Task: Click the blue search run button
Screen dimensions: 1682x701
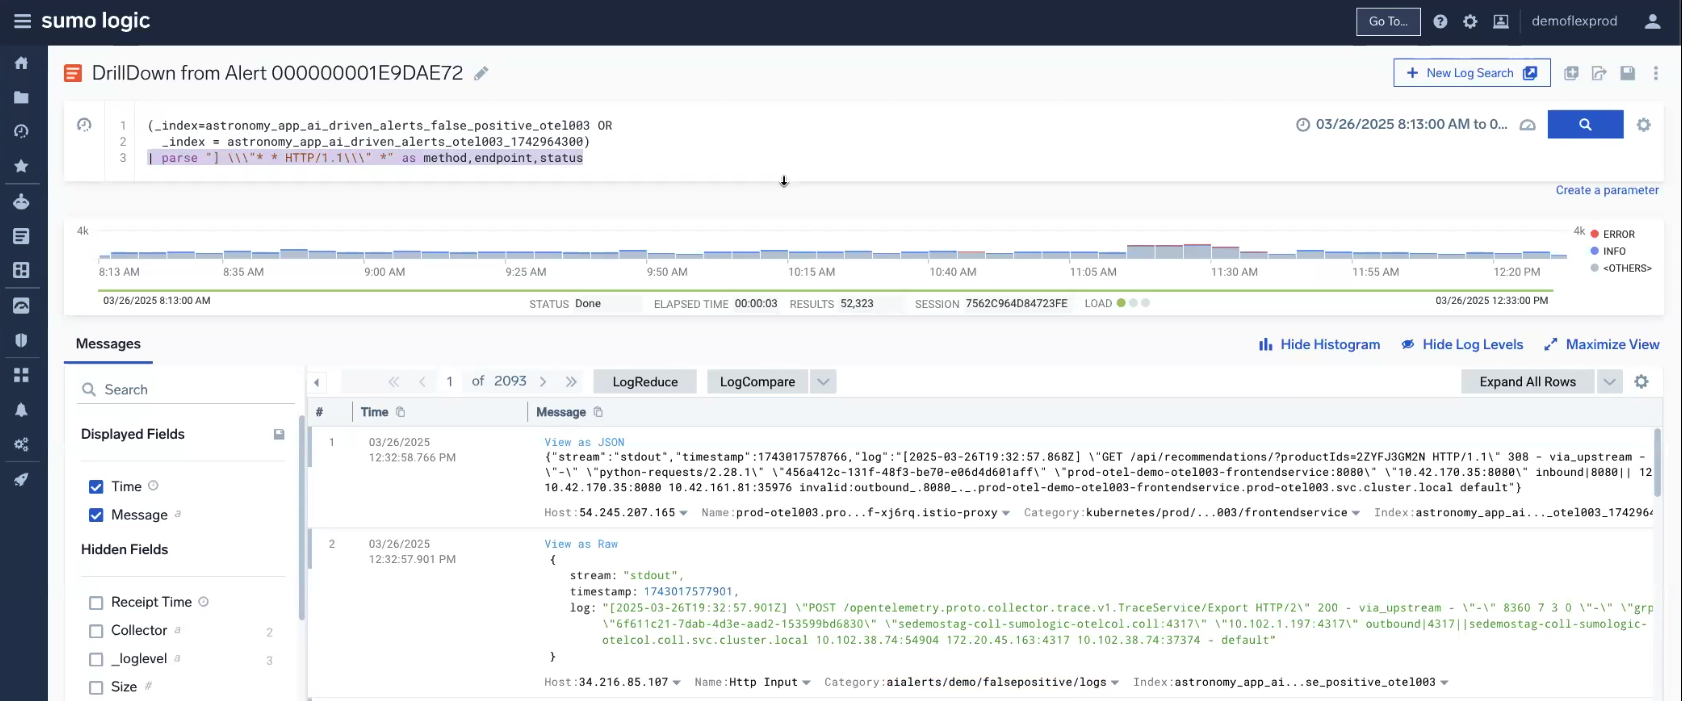Action: [1584, 125]
